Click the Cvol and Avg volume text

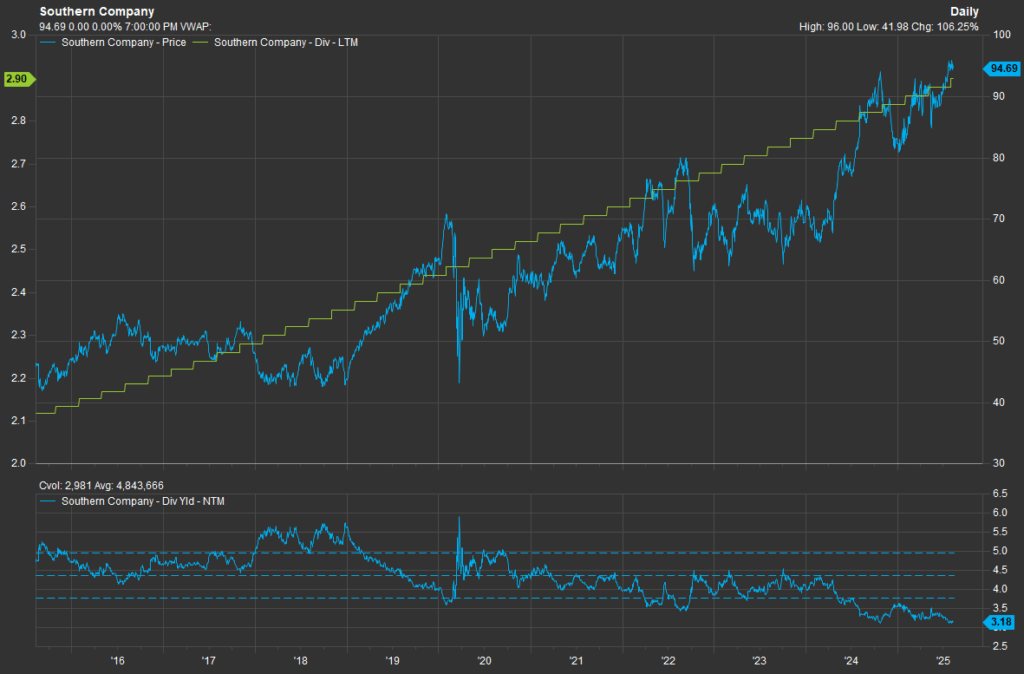tap(101, 485)
